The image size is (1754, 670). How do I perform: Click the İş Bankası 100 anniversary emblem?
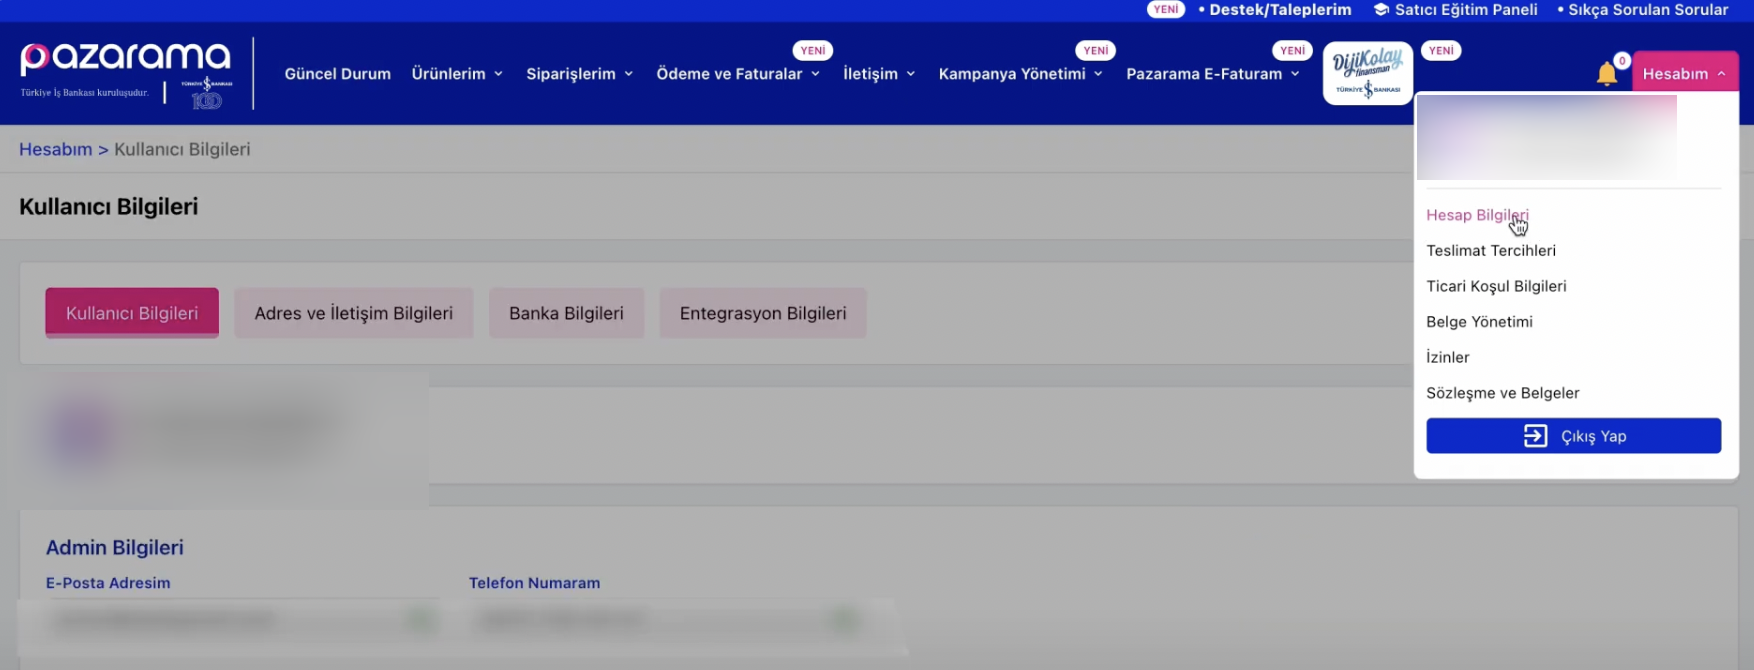(207, 93)
